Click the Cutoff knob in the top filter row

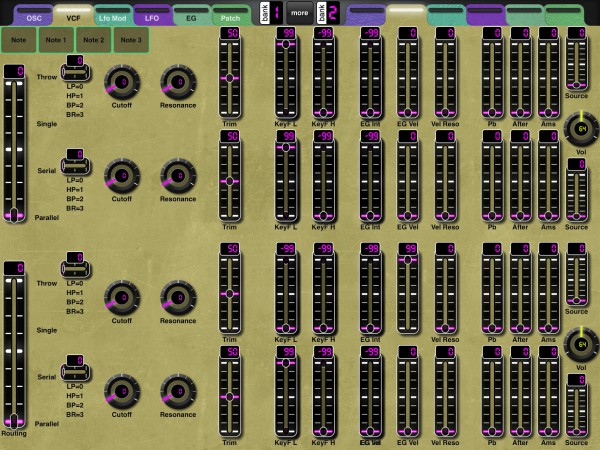coord(122,82)
